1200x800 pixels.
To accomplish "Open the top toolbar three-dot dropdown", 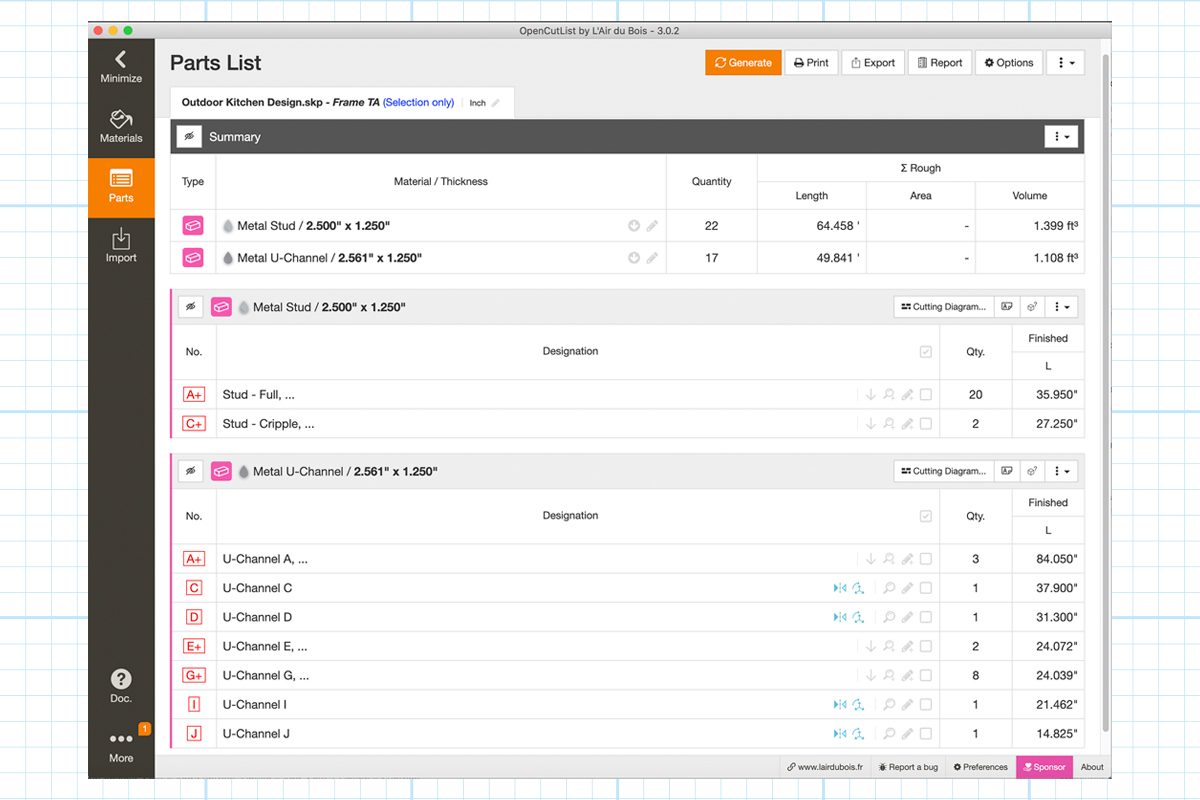I will [x=1066, y=63].
